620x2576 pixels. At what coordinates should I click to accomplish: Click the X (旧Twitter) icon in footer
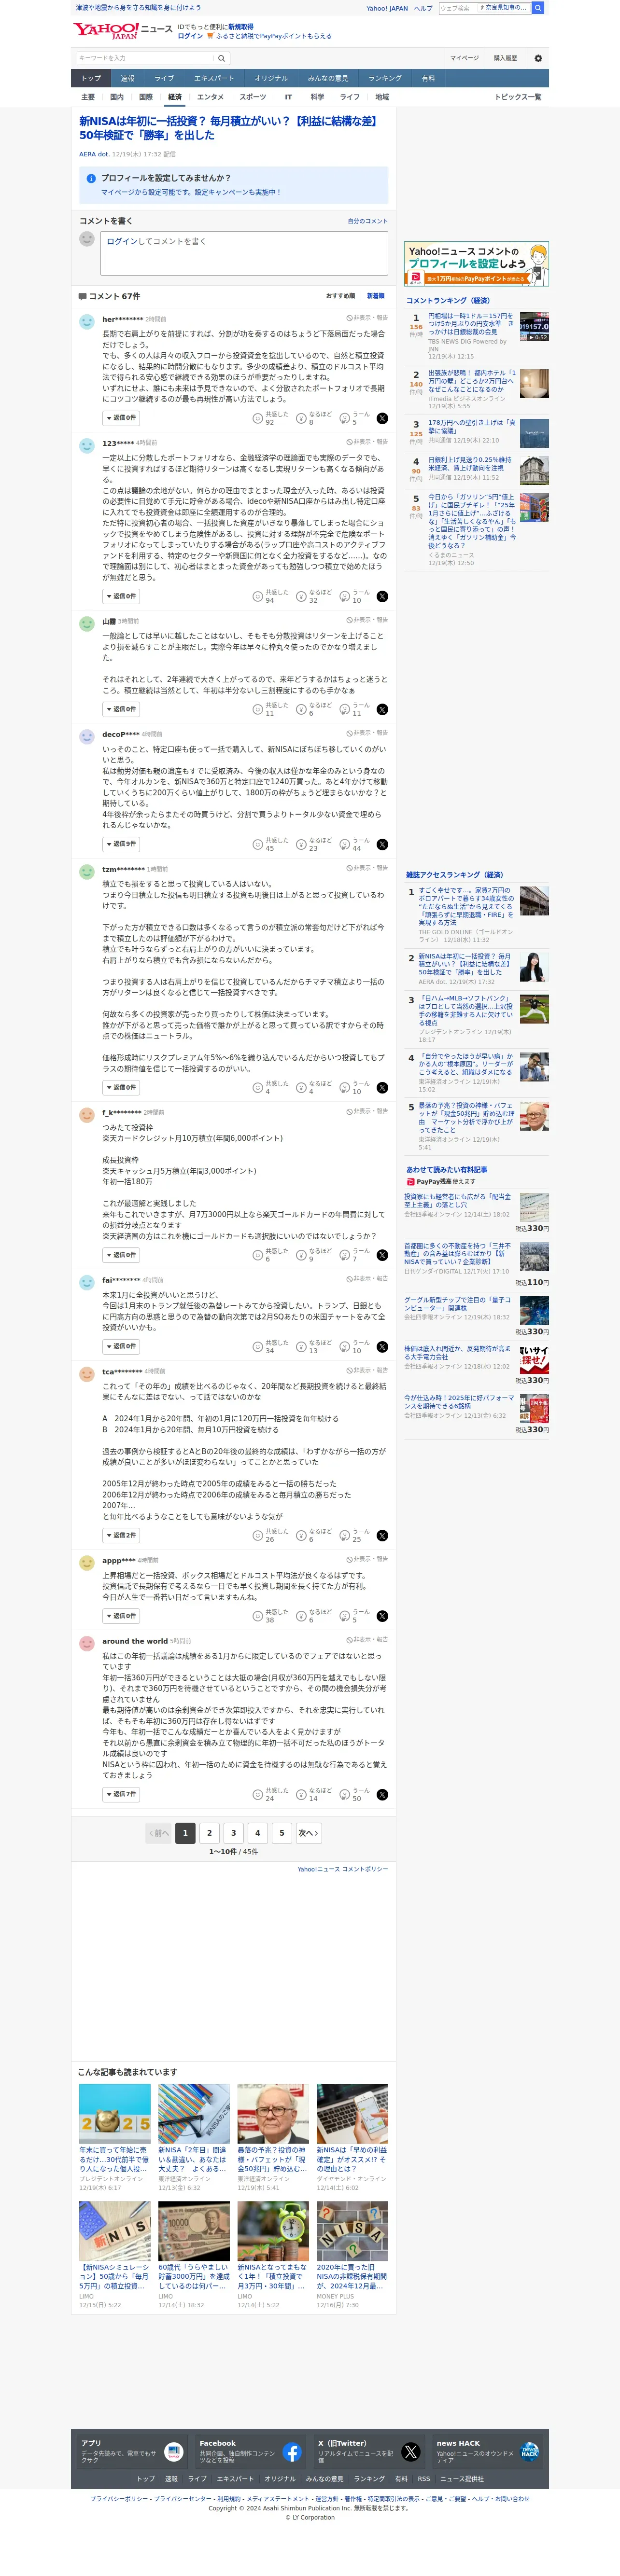411,2452
